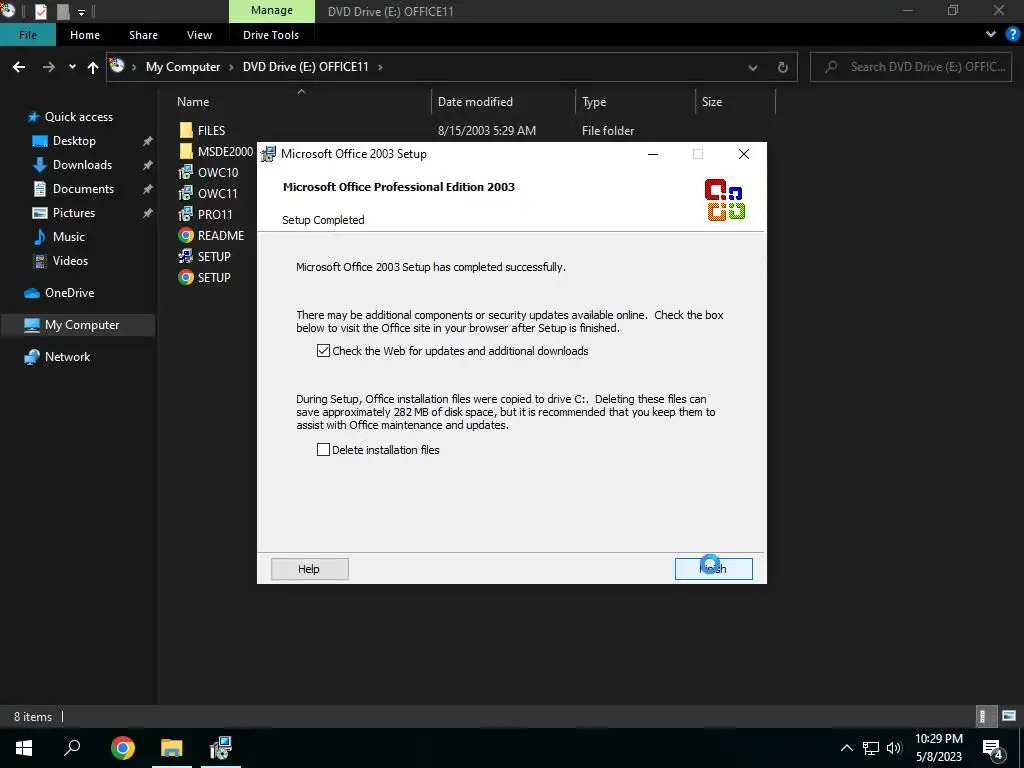The width and height of the screenshot is (1024, 768).
Task: Open the File menu in Explorer
Action: 27,35
